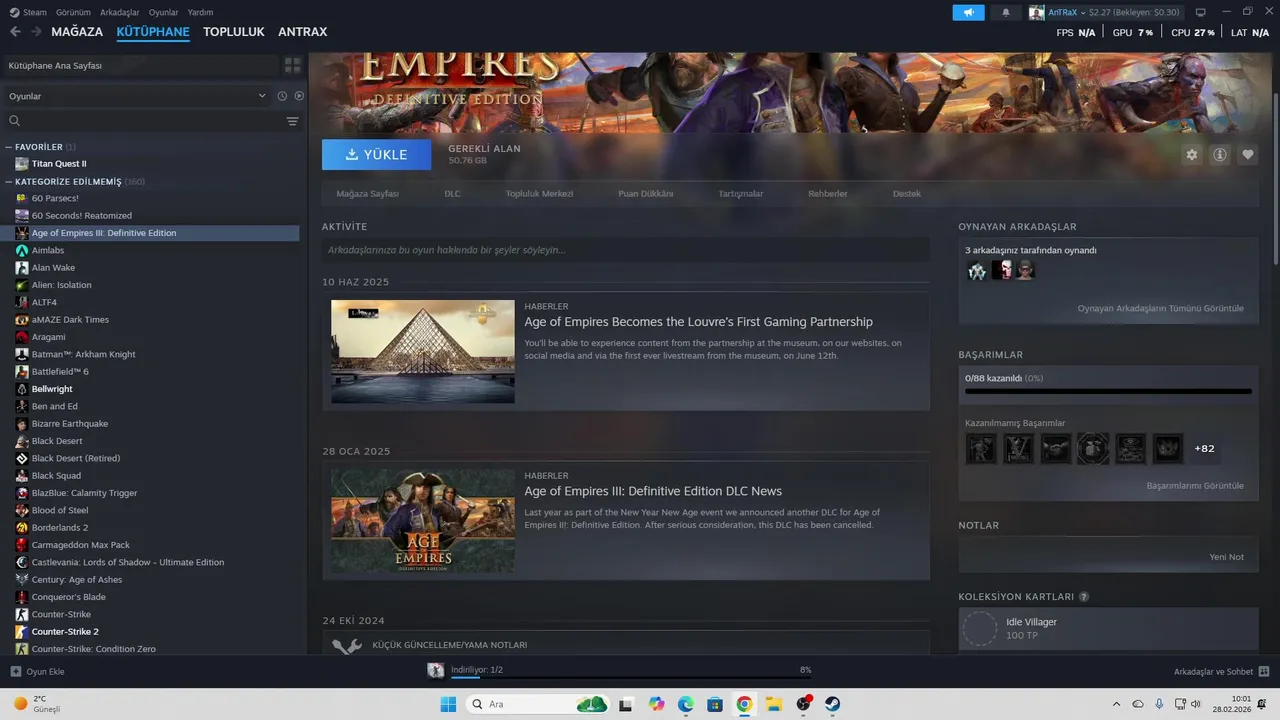Open Kütüphane Ana Sayfası
This screenshot has height=720, width=1280.
140,65
